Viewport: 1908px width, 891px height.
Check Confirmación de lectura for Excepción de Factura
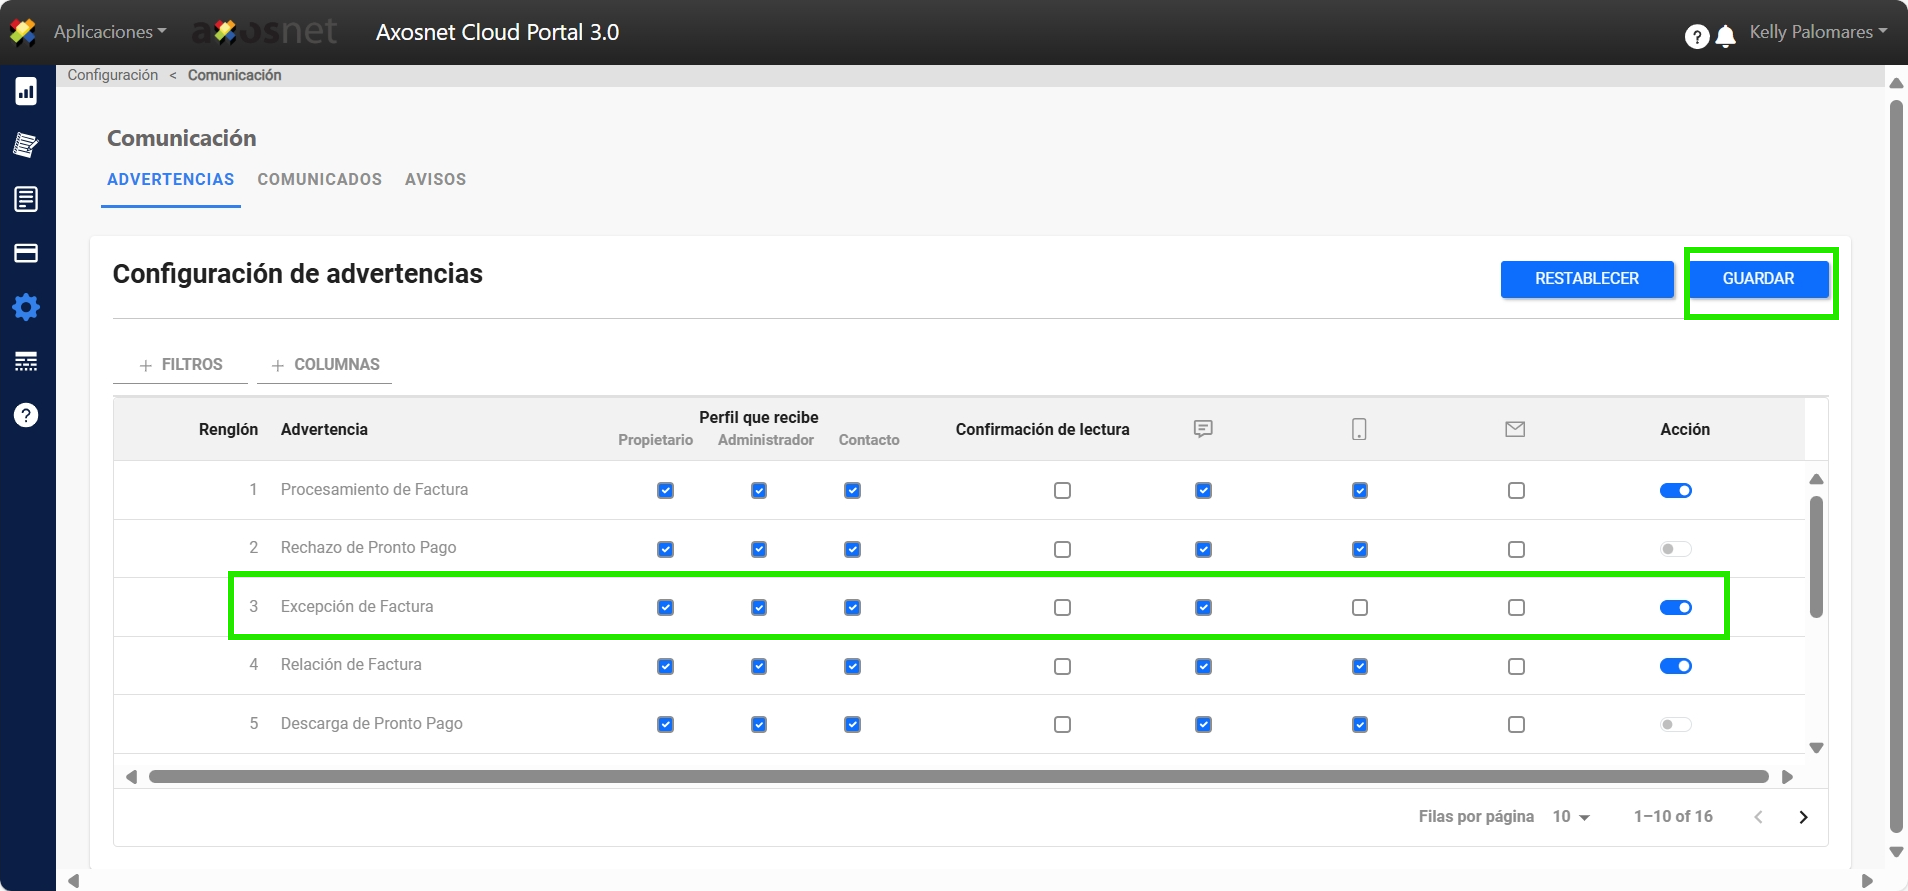point(1062,608)
